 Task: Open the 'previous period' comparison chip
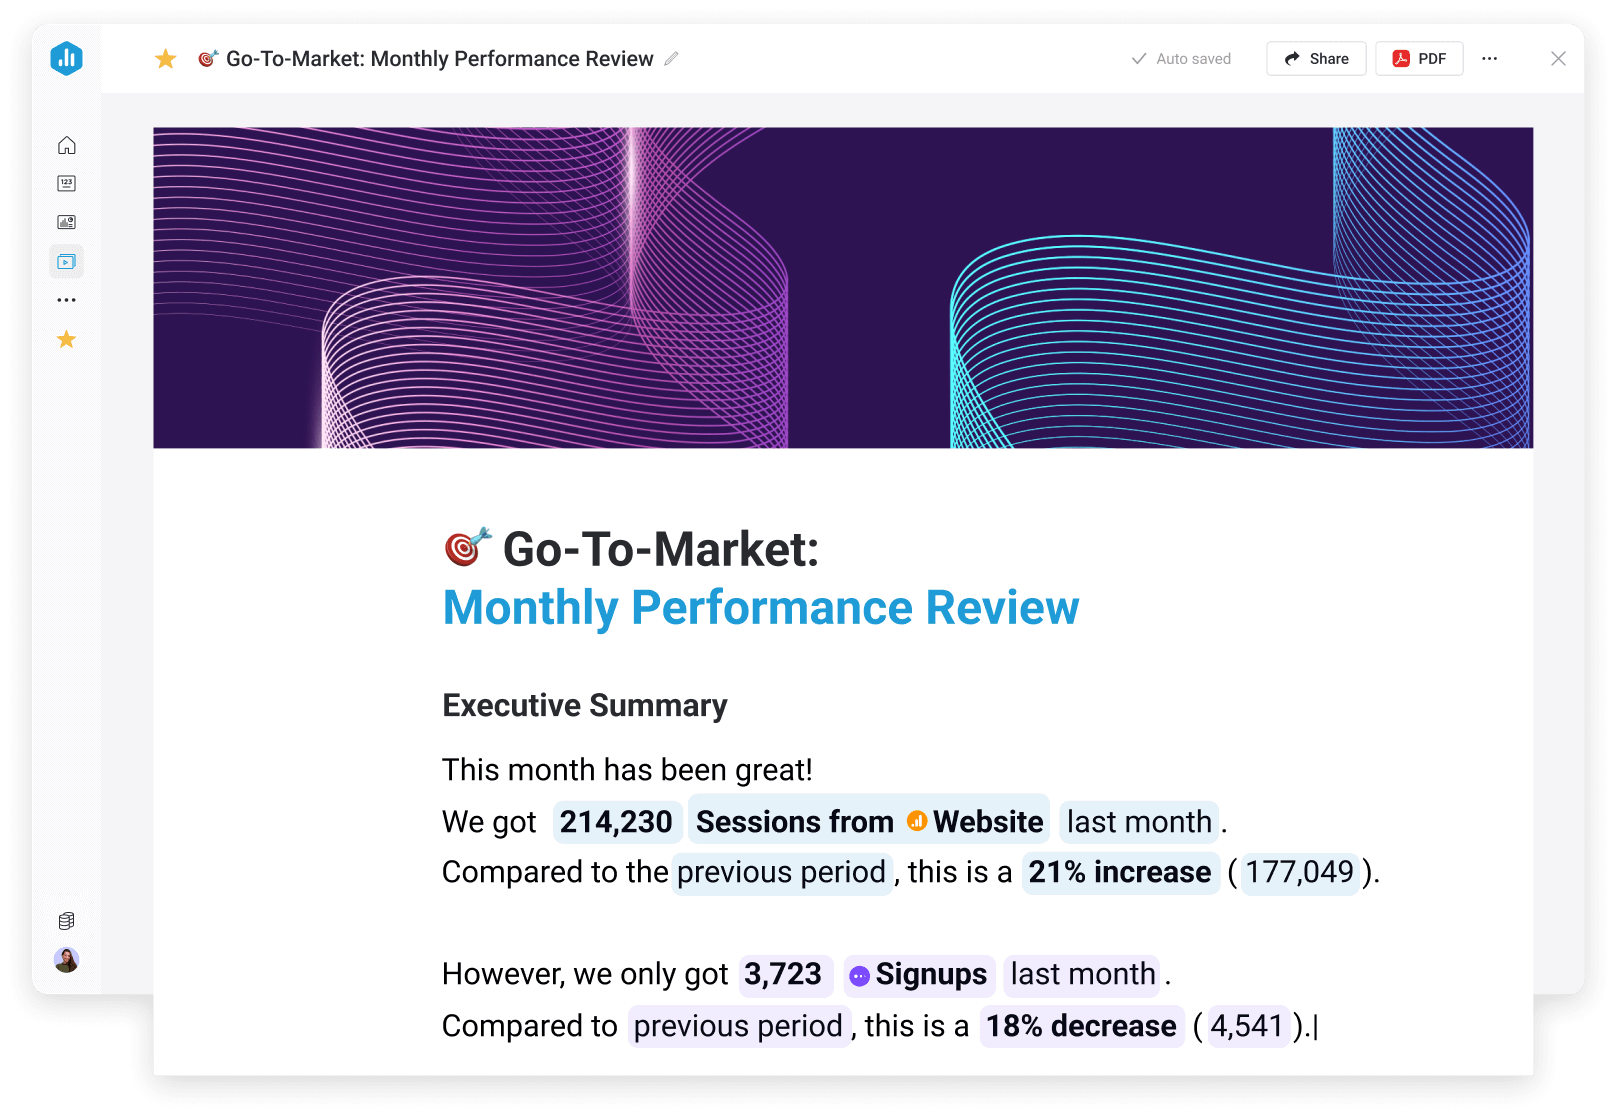782,872
